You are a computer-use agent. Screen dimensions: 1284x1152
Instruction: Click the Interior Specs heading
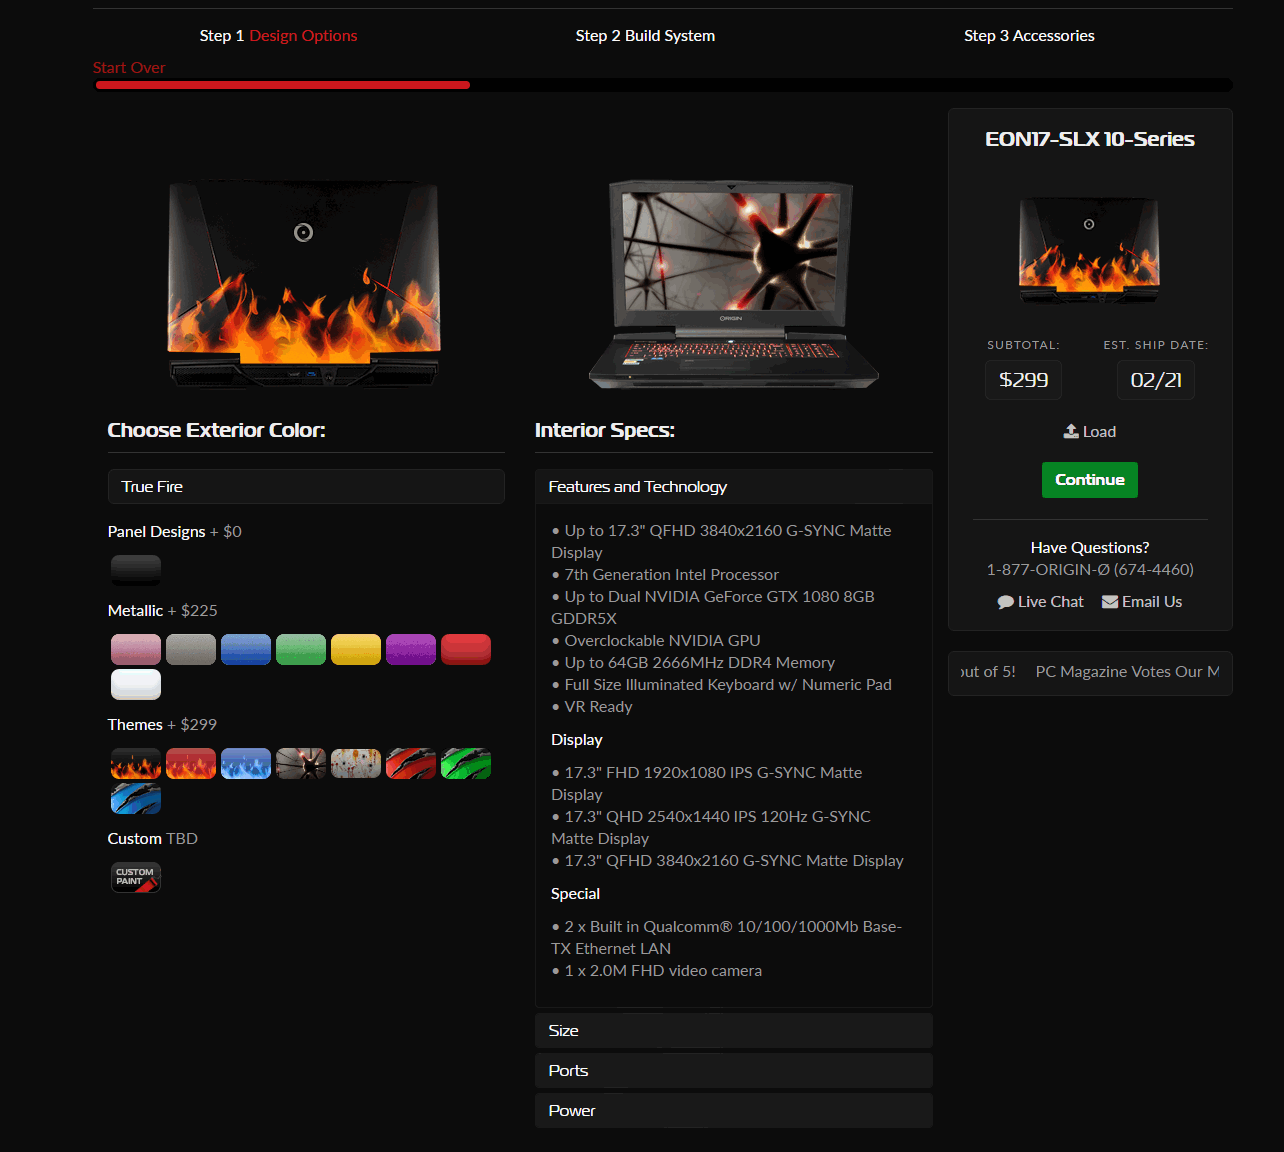pyautogui.click(x=605, y=430)
